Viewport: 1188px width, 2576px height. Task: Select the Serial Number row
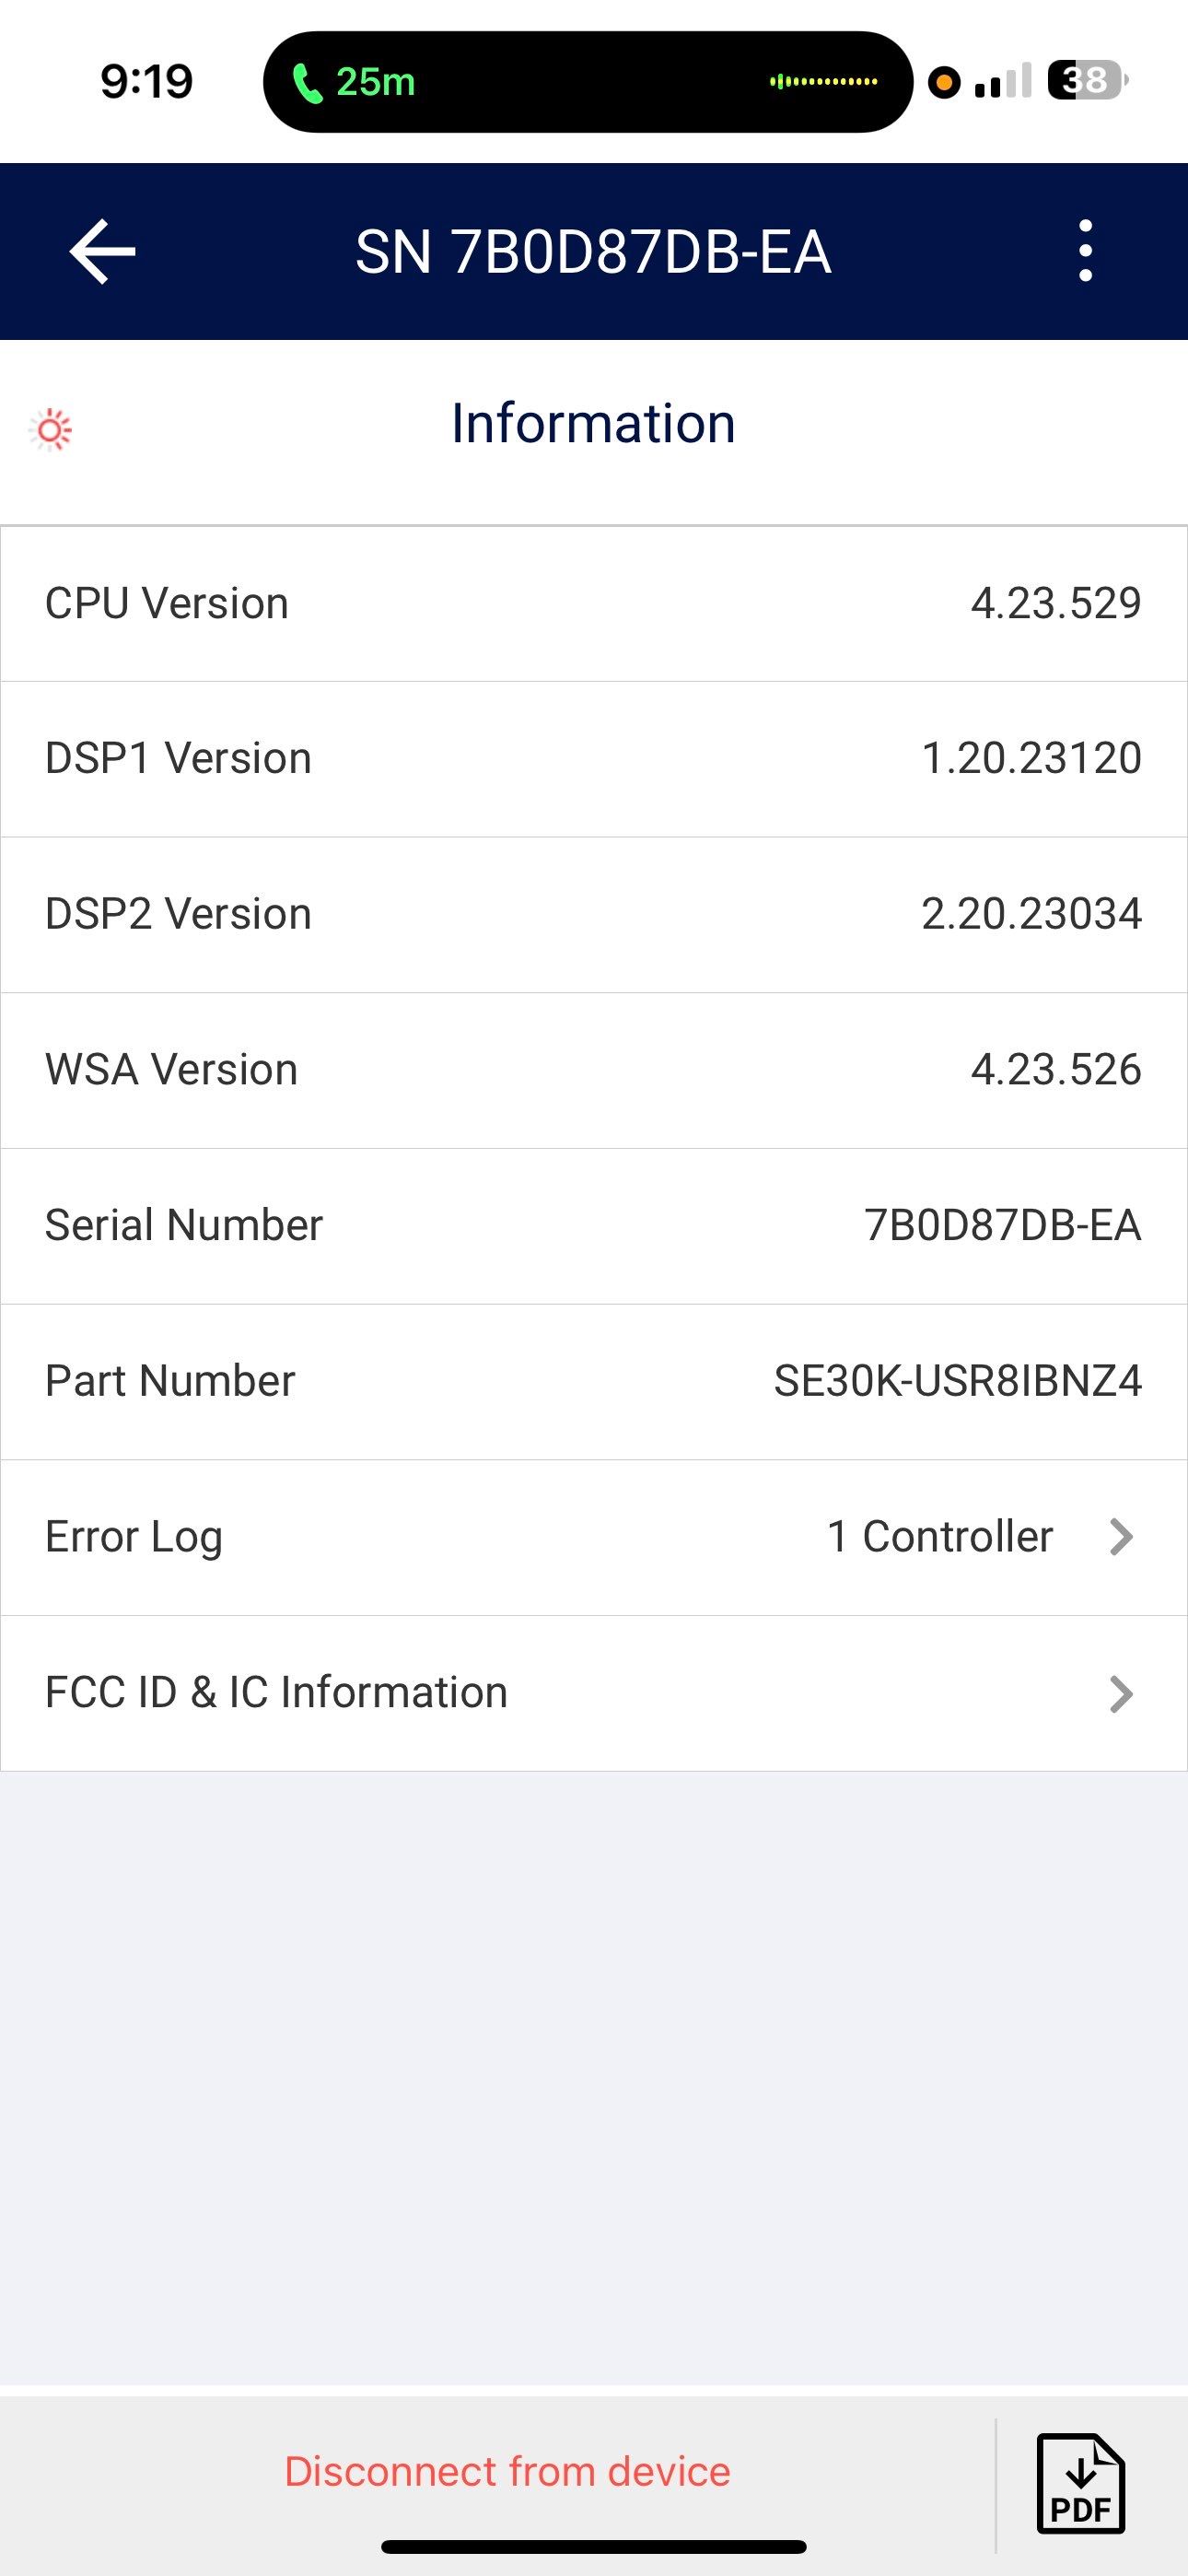[x=594, y=1226]
